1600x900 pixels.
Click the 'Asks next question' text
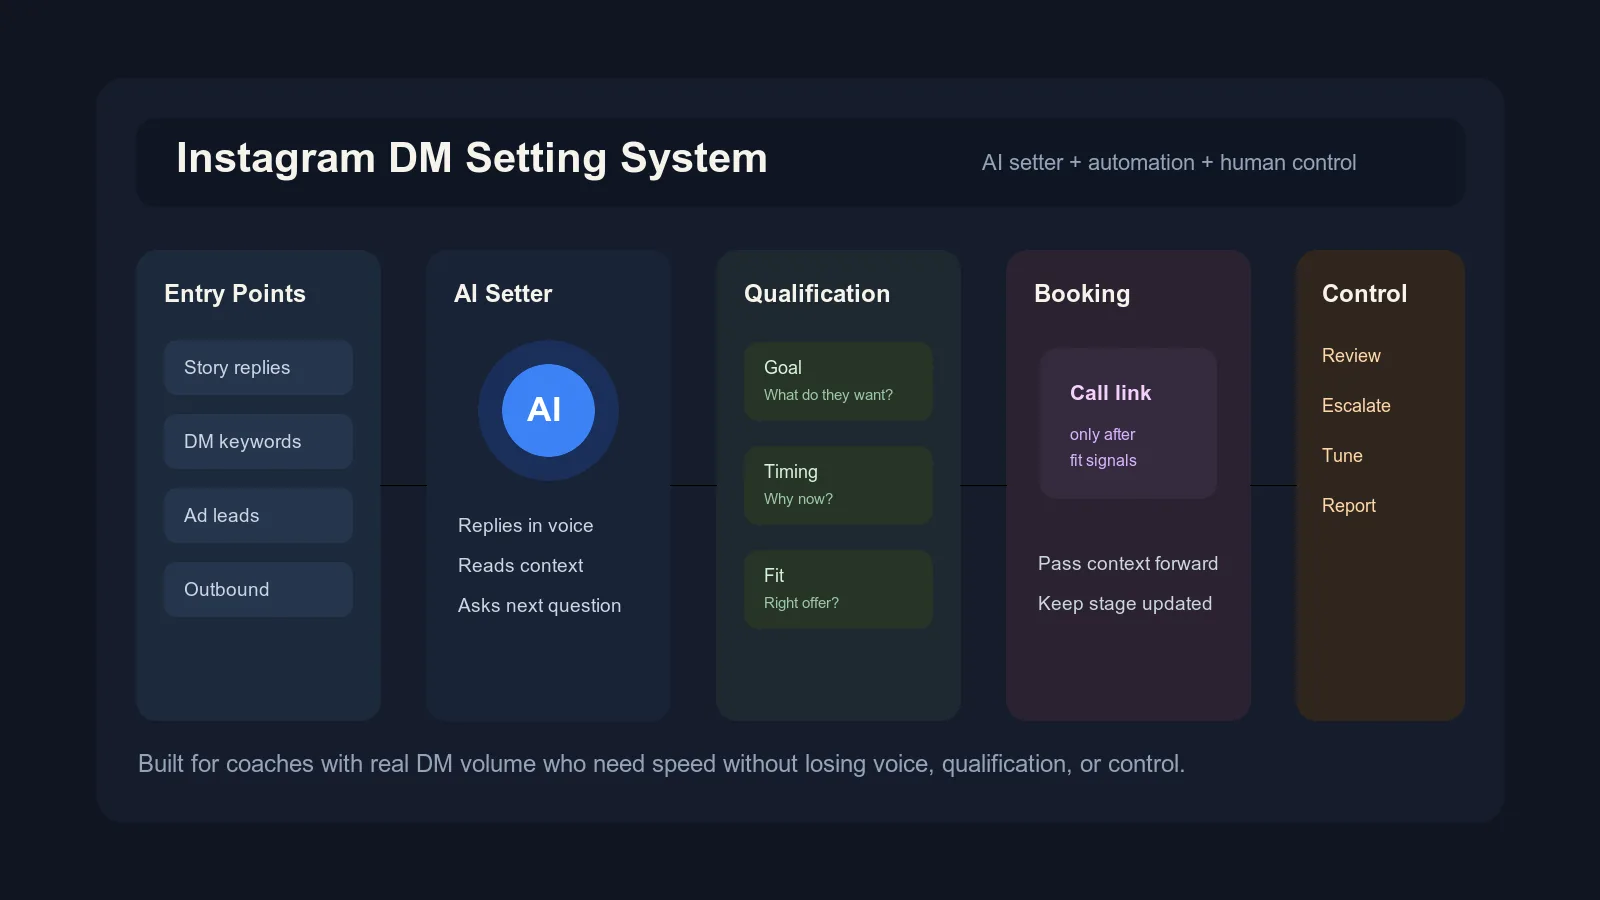[540, 605]
